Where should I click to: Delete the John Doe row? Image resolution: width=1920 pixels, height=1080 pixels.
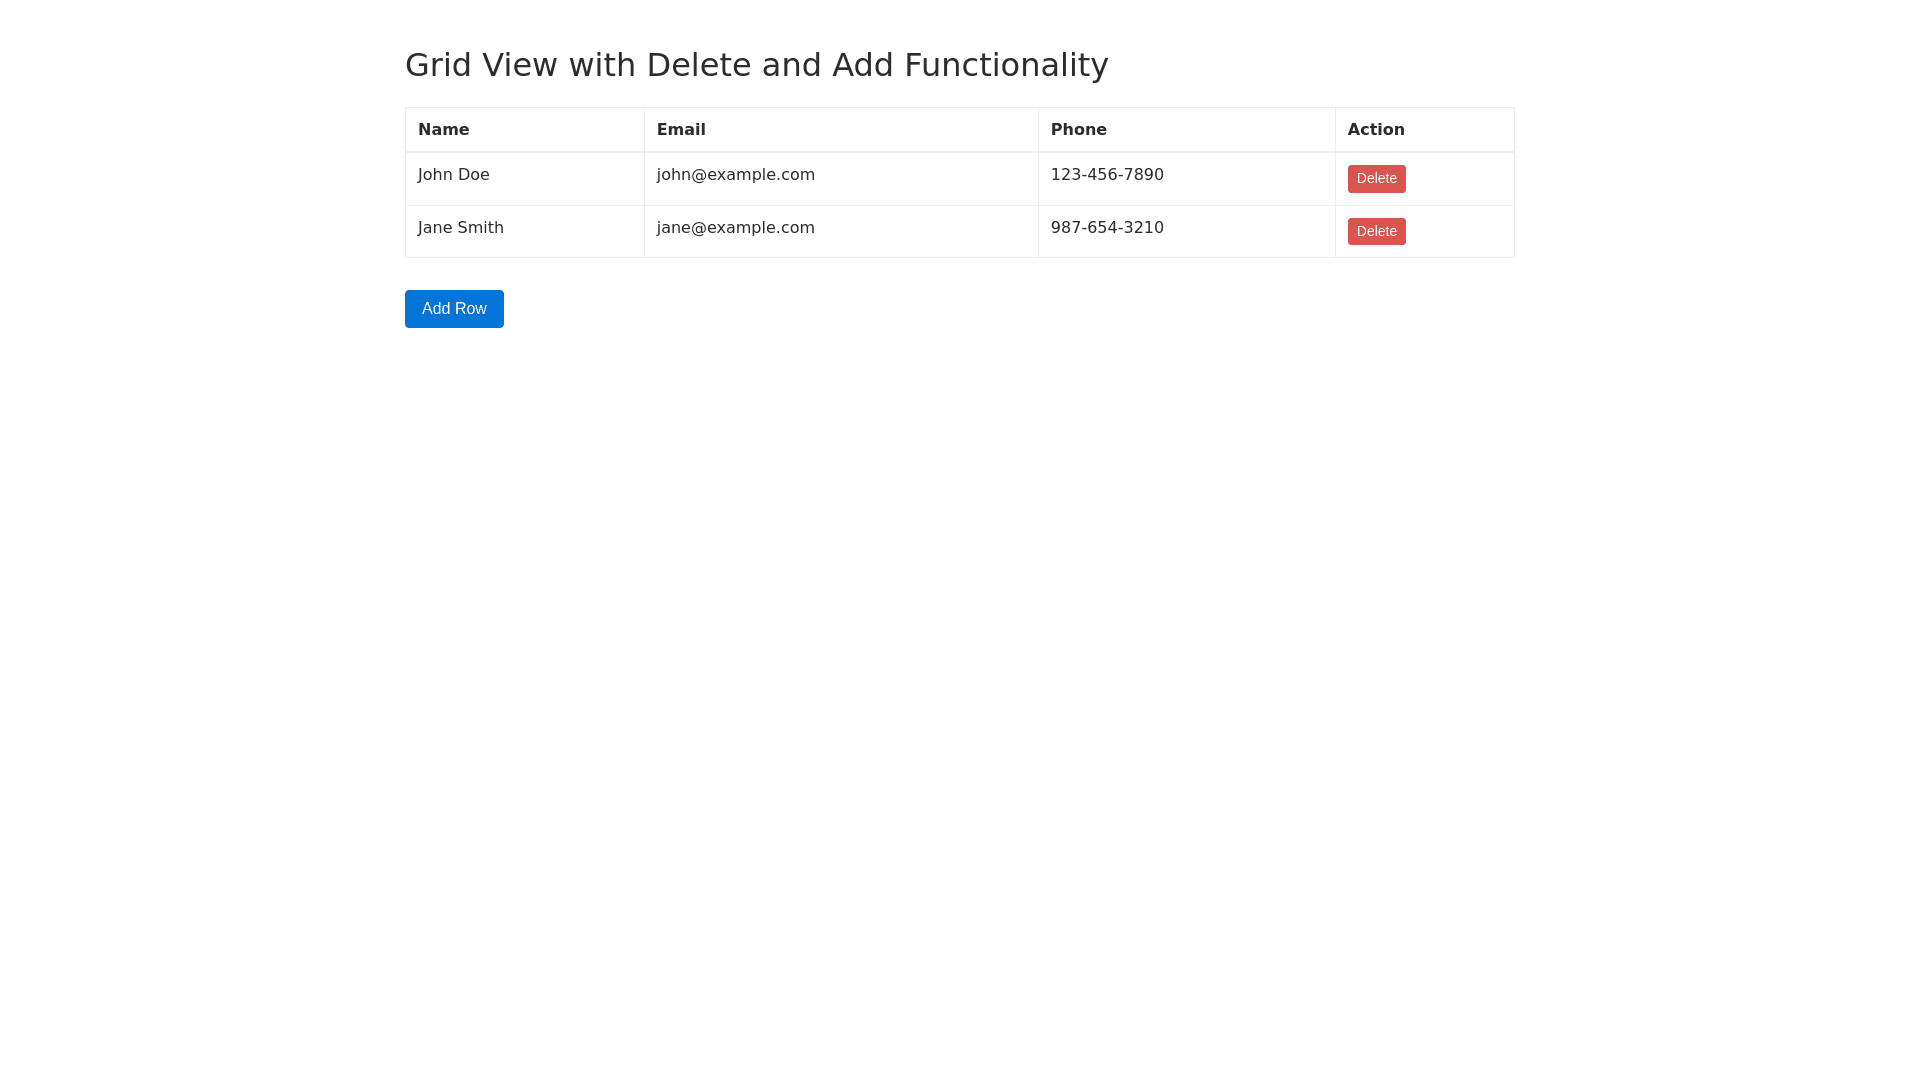pos(1376,179)
